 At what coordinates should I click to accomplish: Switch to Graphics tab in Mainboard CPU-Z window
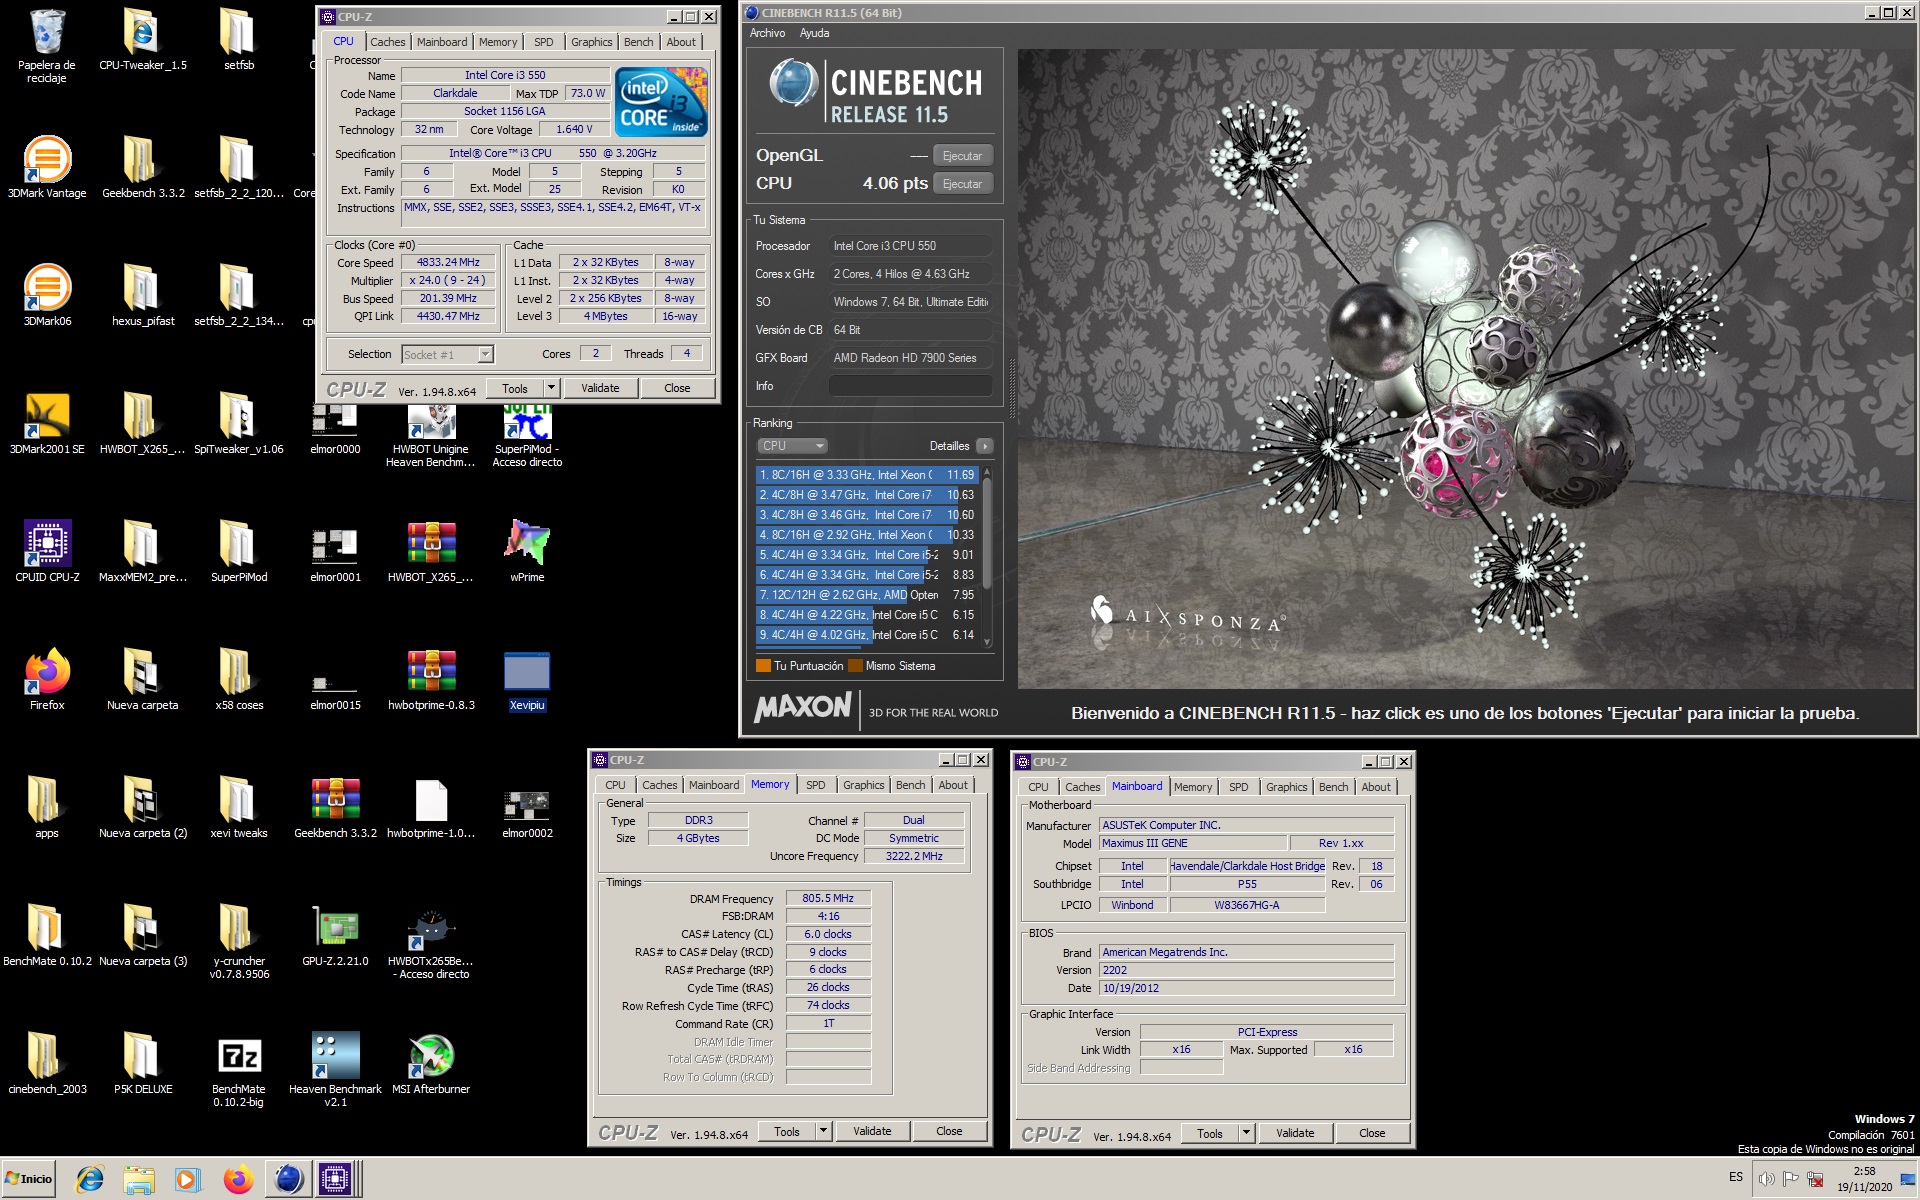[1286, 787]
